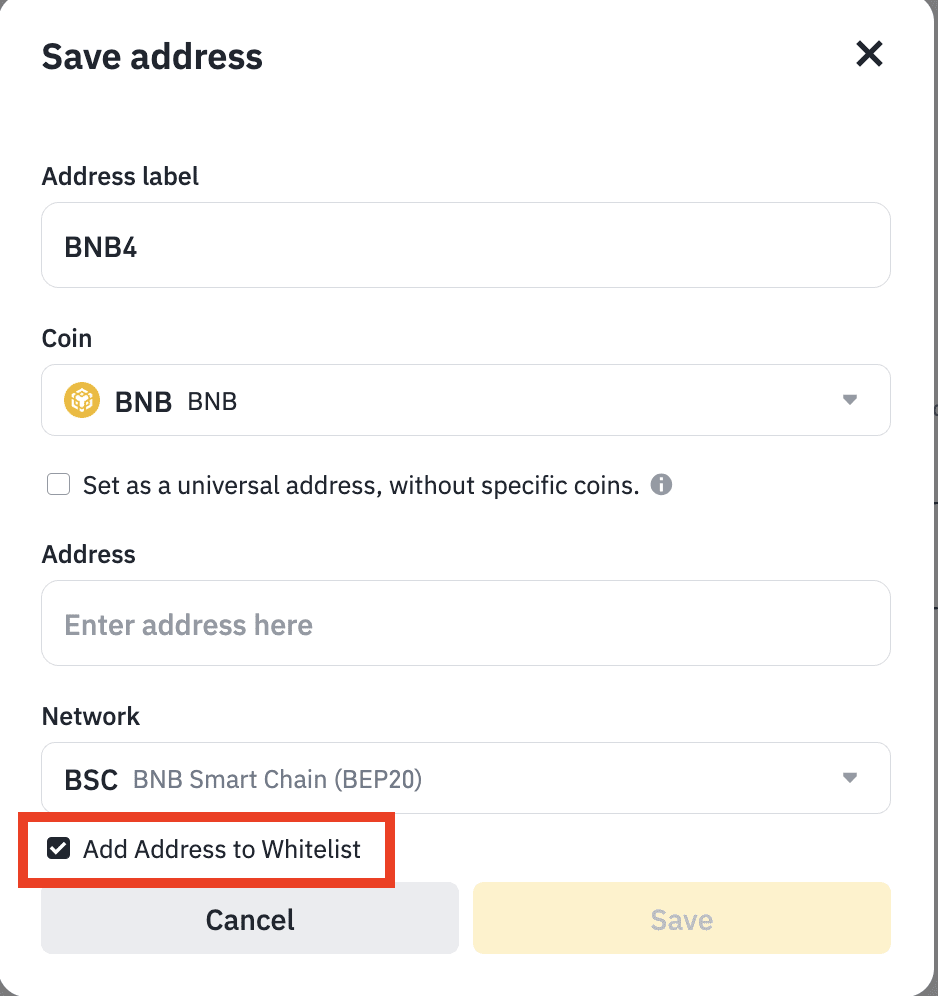
Task: Click the BNB coin logo icon
Action: pyautogui.click(x=82, y=401)
